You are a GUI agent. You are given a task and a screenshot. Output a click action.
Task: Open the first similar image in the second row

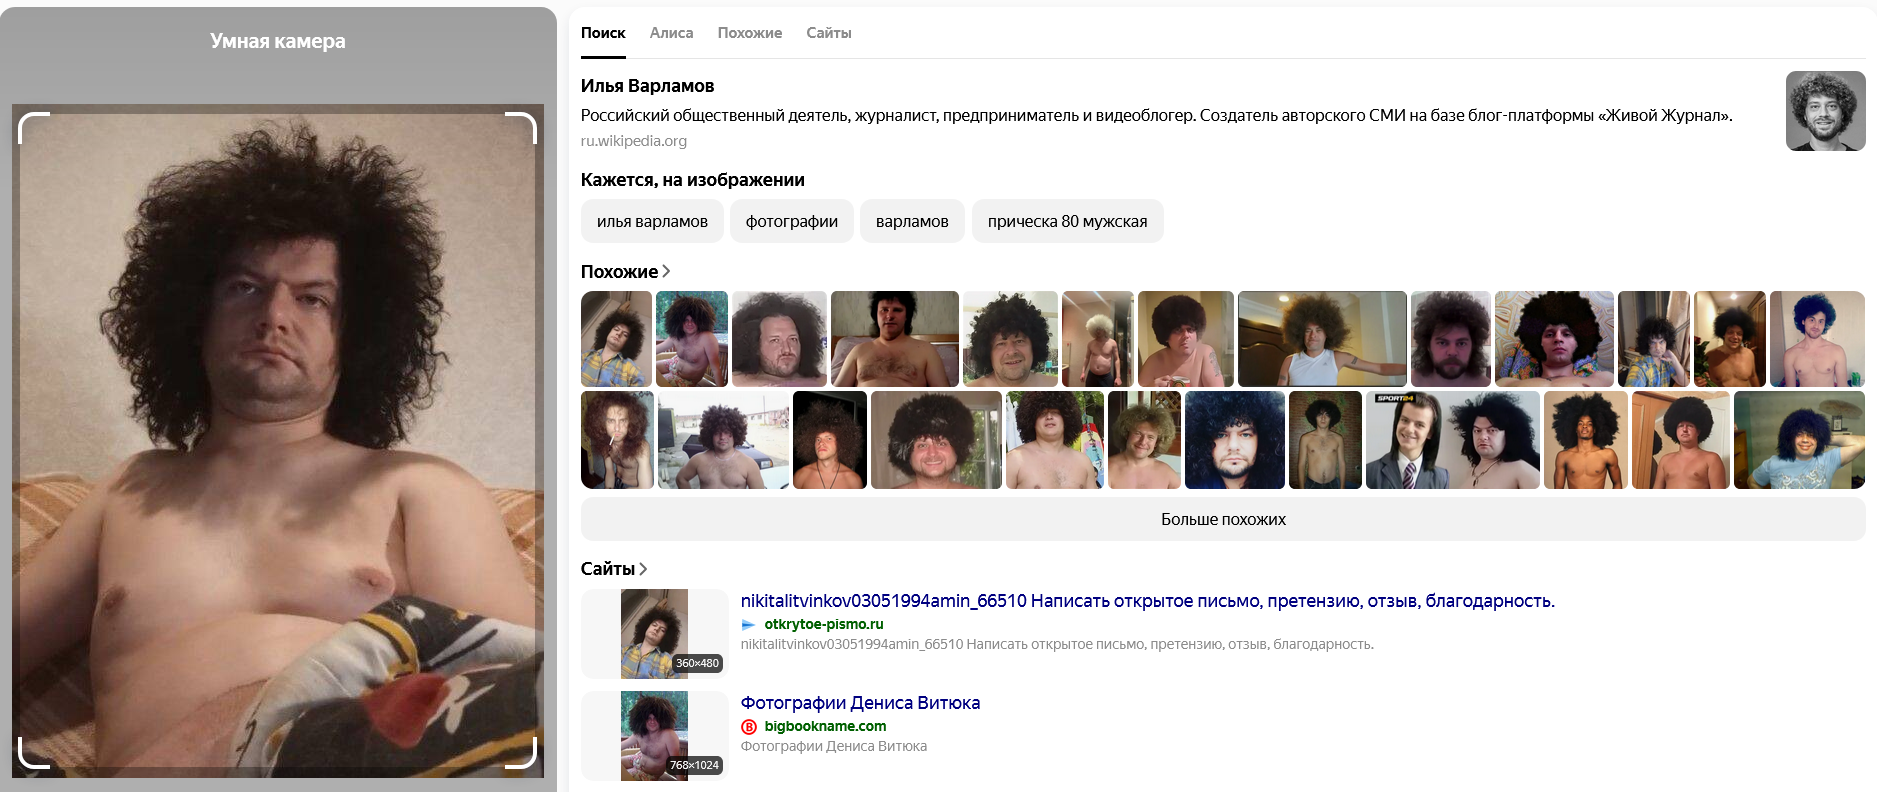pyautogui.click(x=617, y=440)
